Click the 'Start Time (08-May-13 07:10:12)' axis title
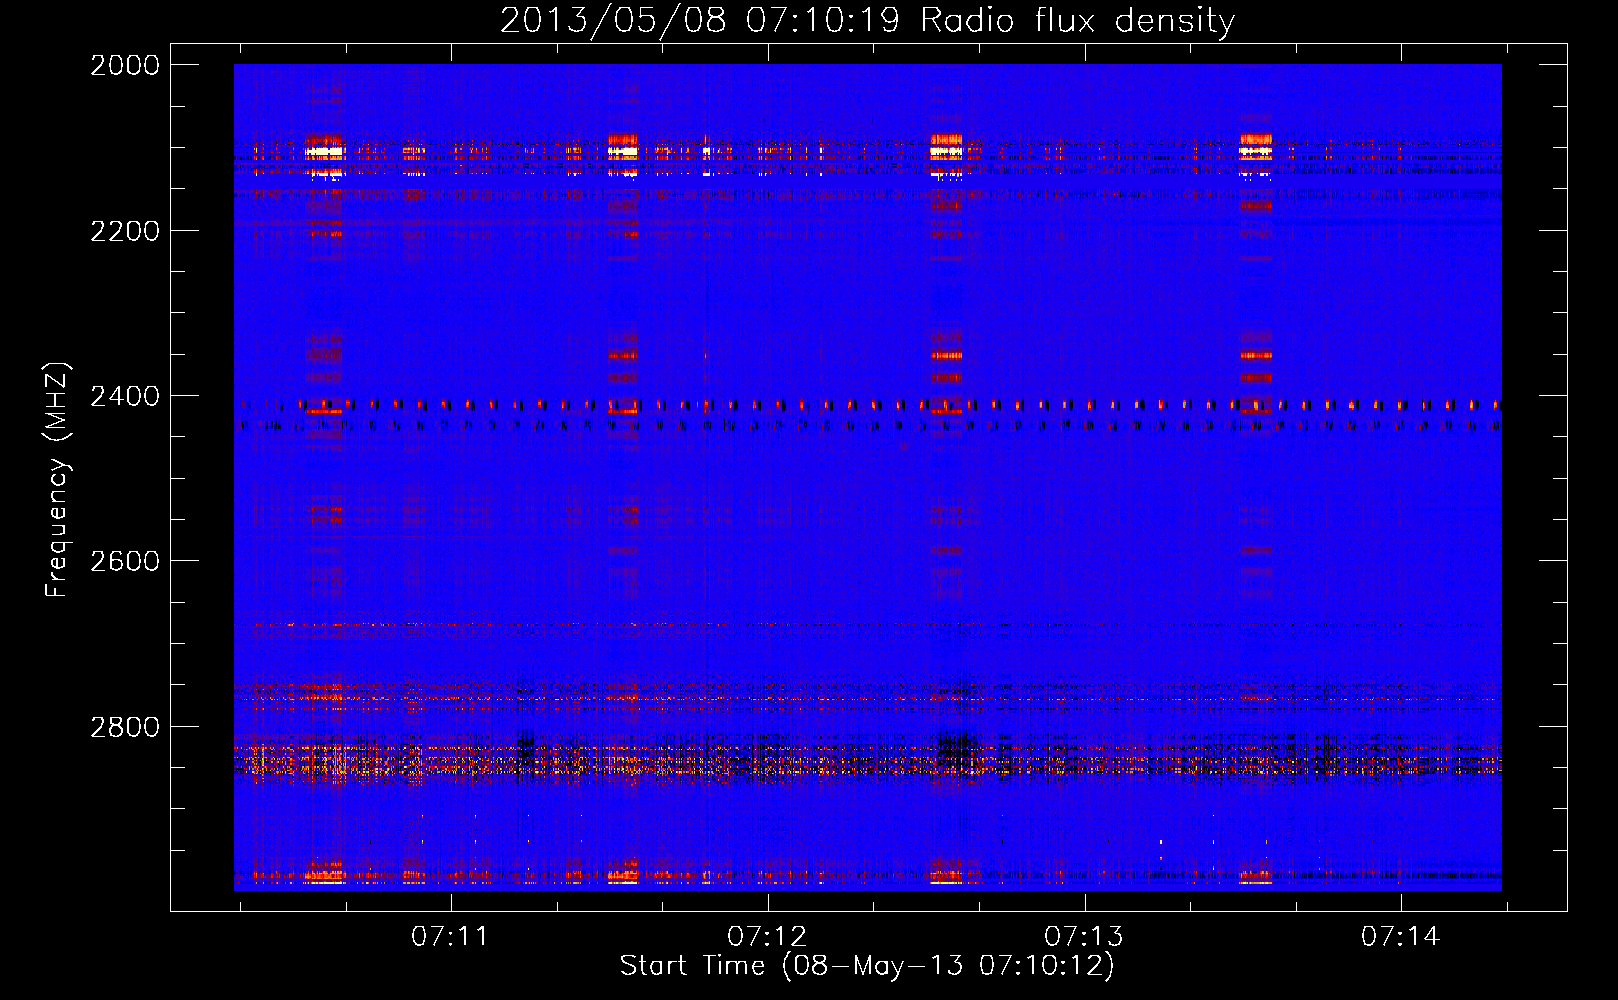Viewport: 1618px width, 1000px height. [867, 966]
